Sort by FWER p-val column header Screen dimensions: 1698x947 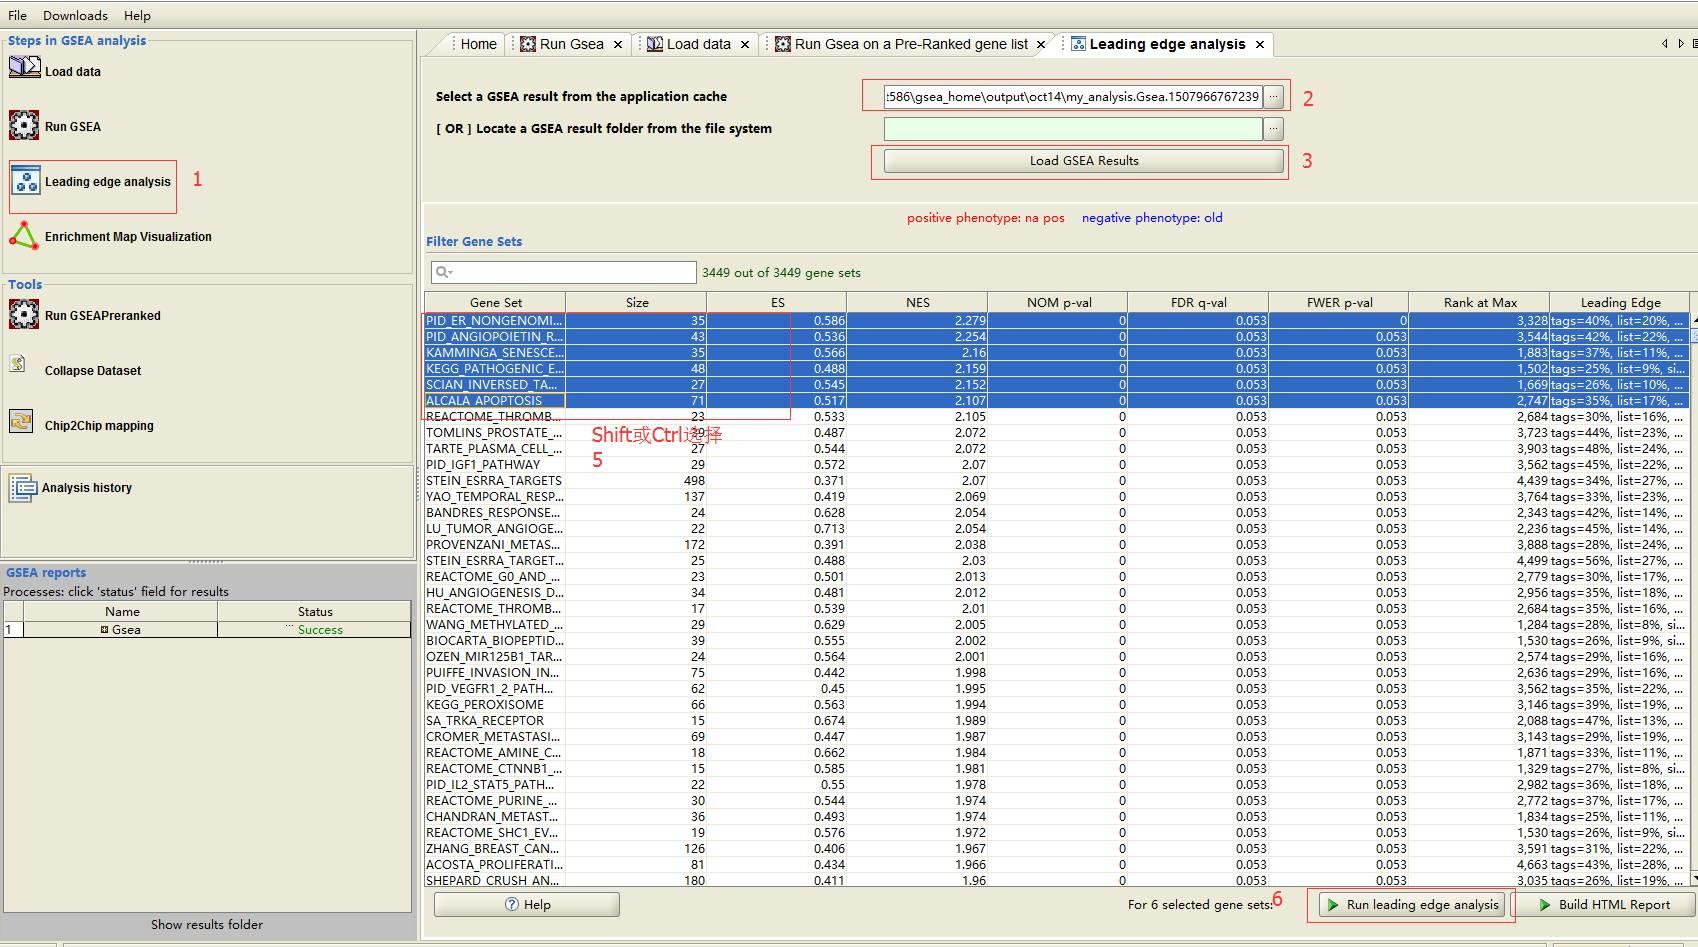(1339, 302)
